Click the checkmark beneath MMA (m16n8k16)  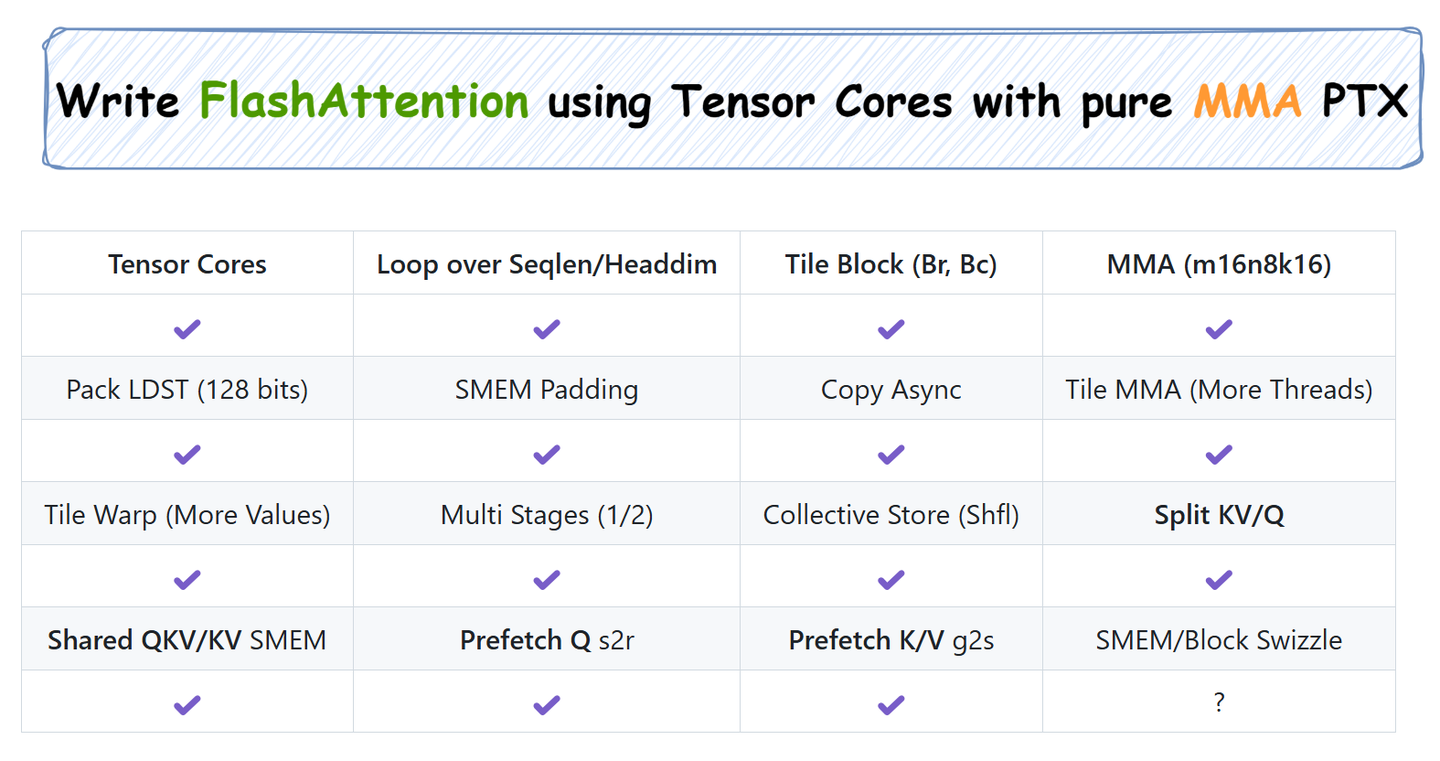[x=1218, y=329]
